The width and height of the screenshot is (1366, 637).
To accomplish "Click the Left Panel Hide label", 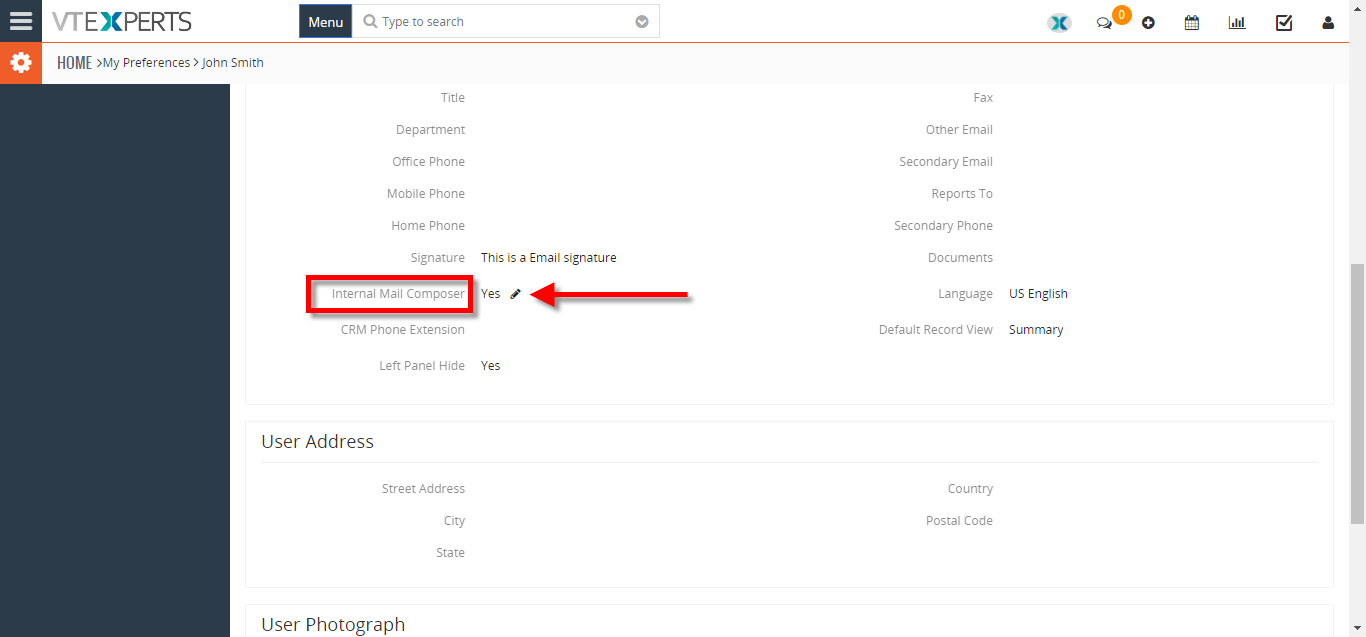I will coord(422,366).
